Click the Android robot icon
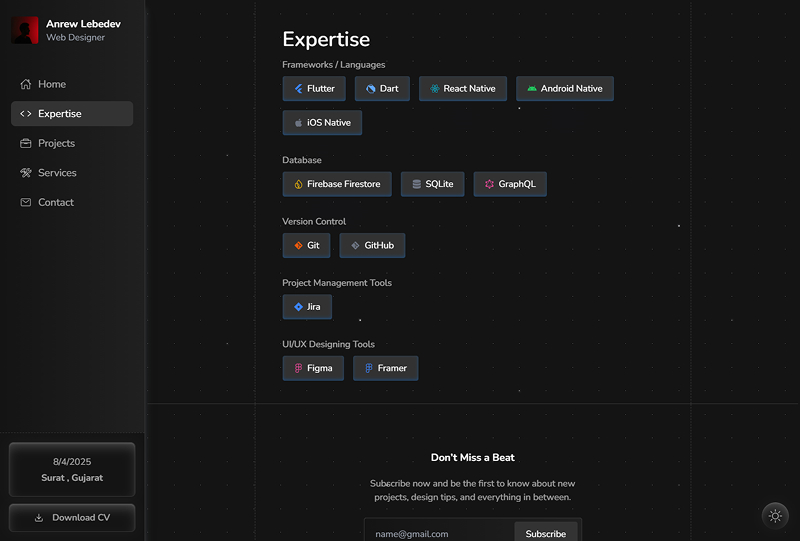The width and height of the screenshot is (800, 541). (x=532, y=89)
